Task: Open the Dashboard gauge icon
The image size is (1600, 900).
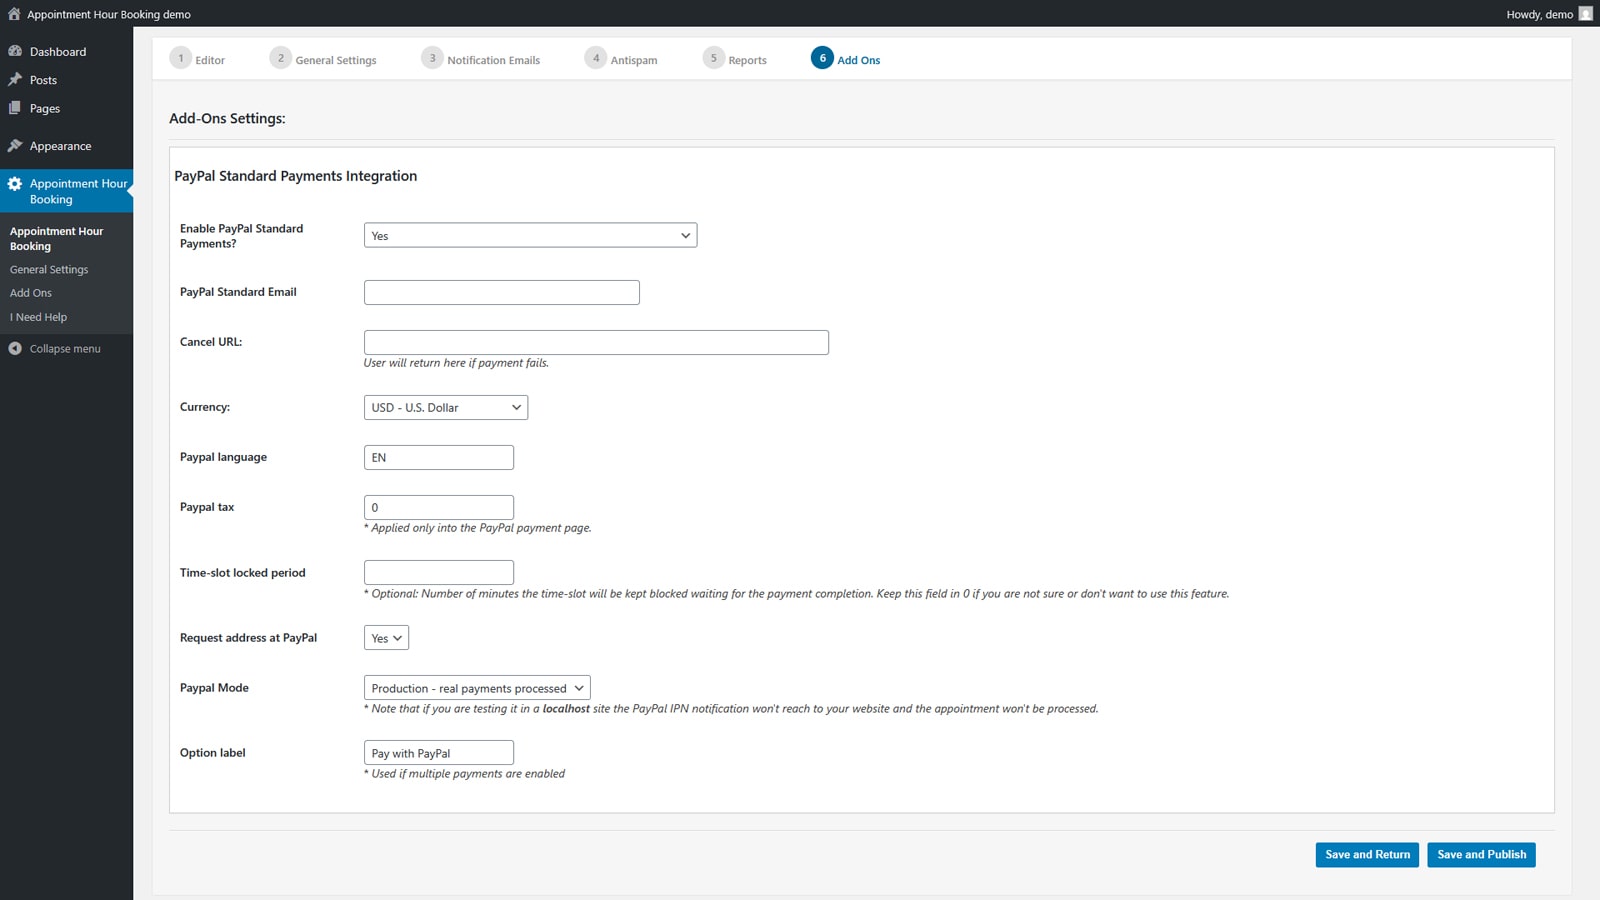Action: click(15, 51)
